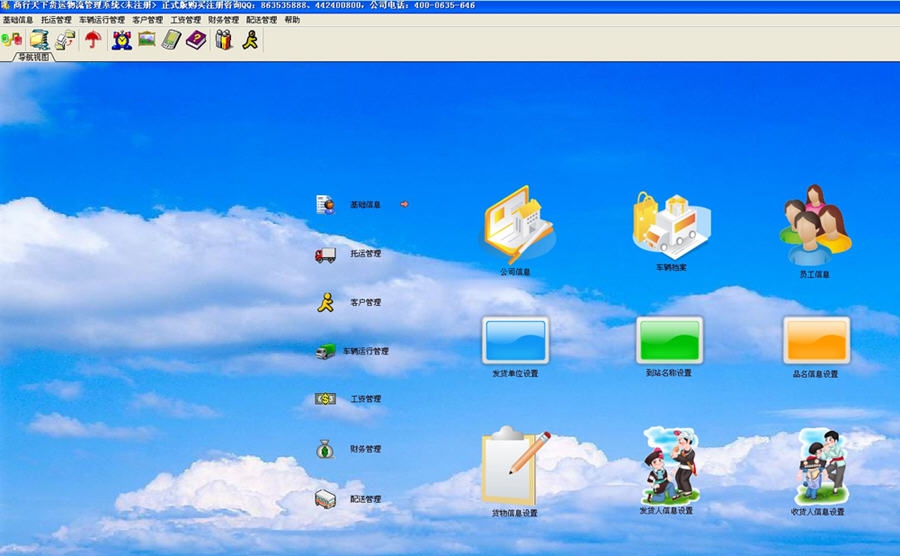The image size is (900, 556).
Task: Open the 财务管理 menu in menu bar
Action: (x=223, y=20)
